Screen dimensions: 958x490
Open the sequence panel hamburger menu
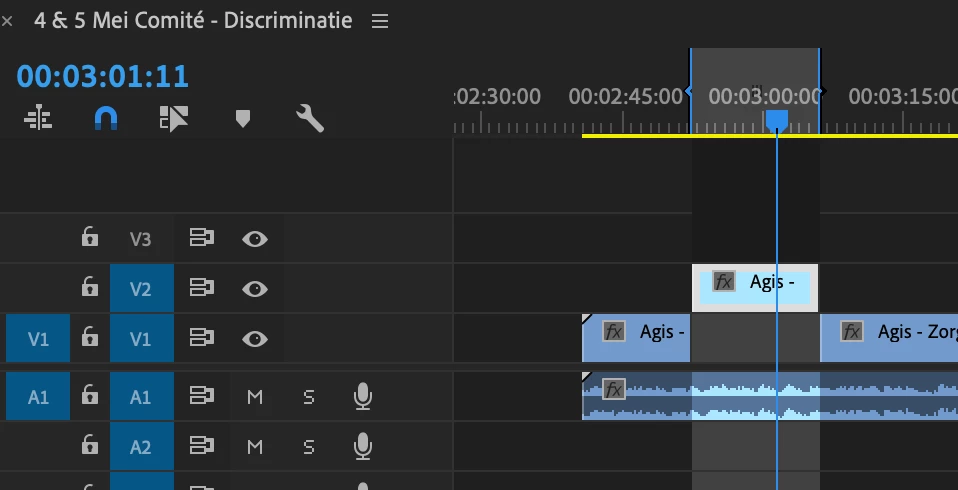pyautogui.click(x=380, y=21)
